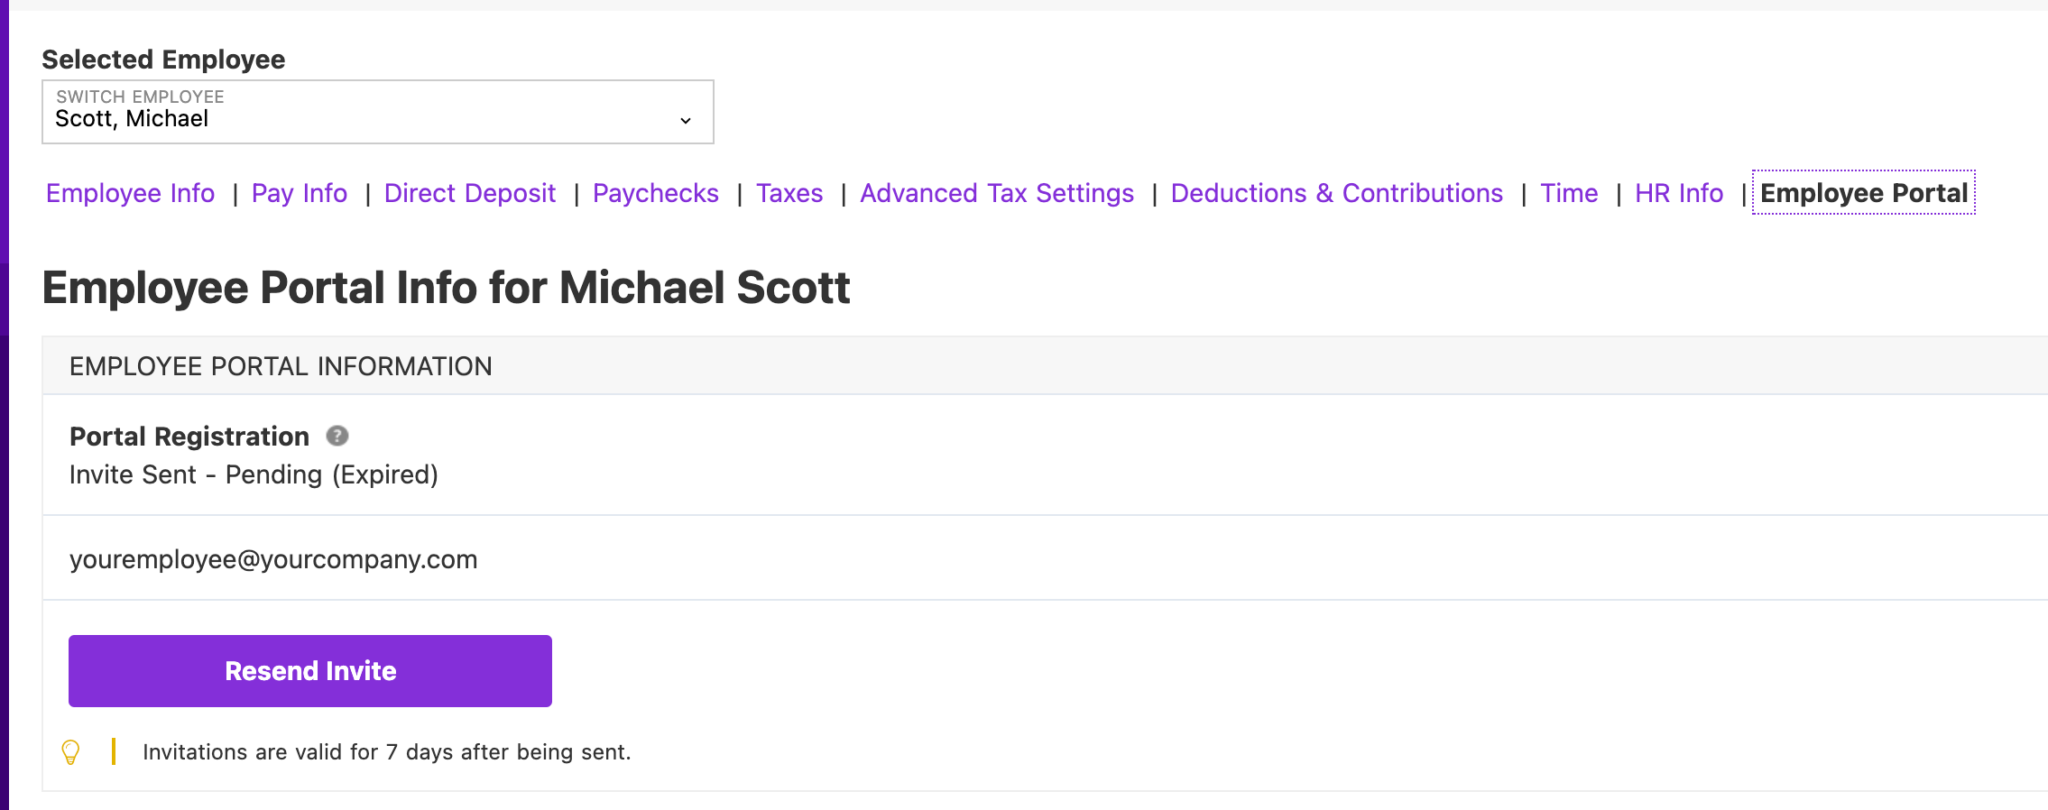This screenshot has width=2048, height=810.
Task: Click the invitation validity tip text
Action: point(386,752)
